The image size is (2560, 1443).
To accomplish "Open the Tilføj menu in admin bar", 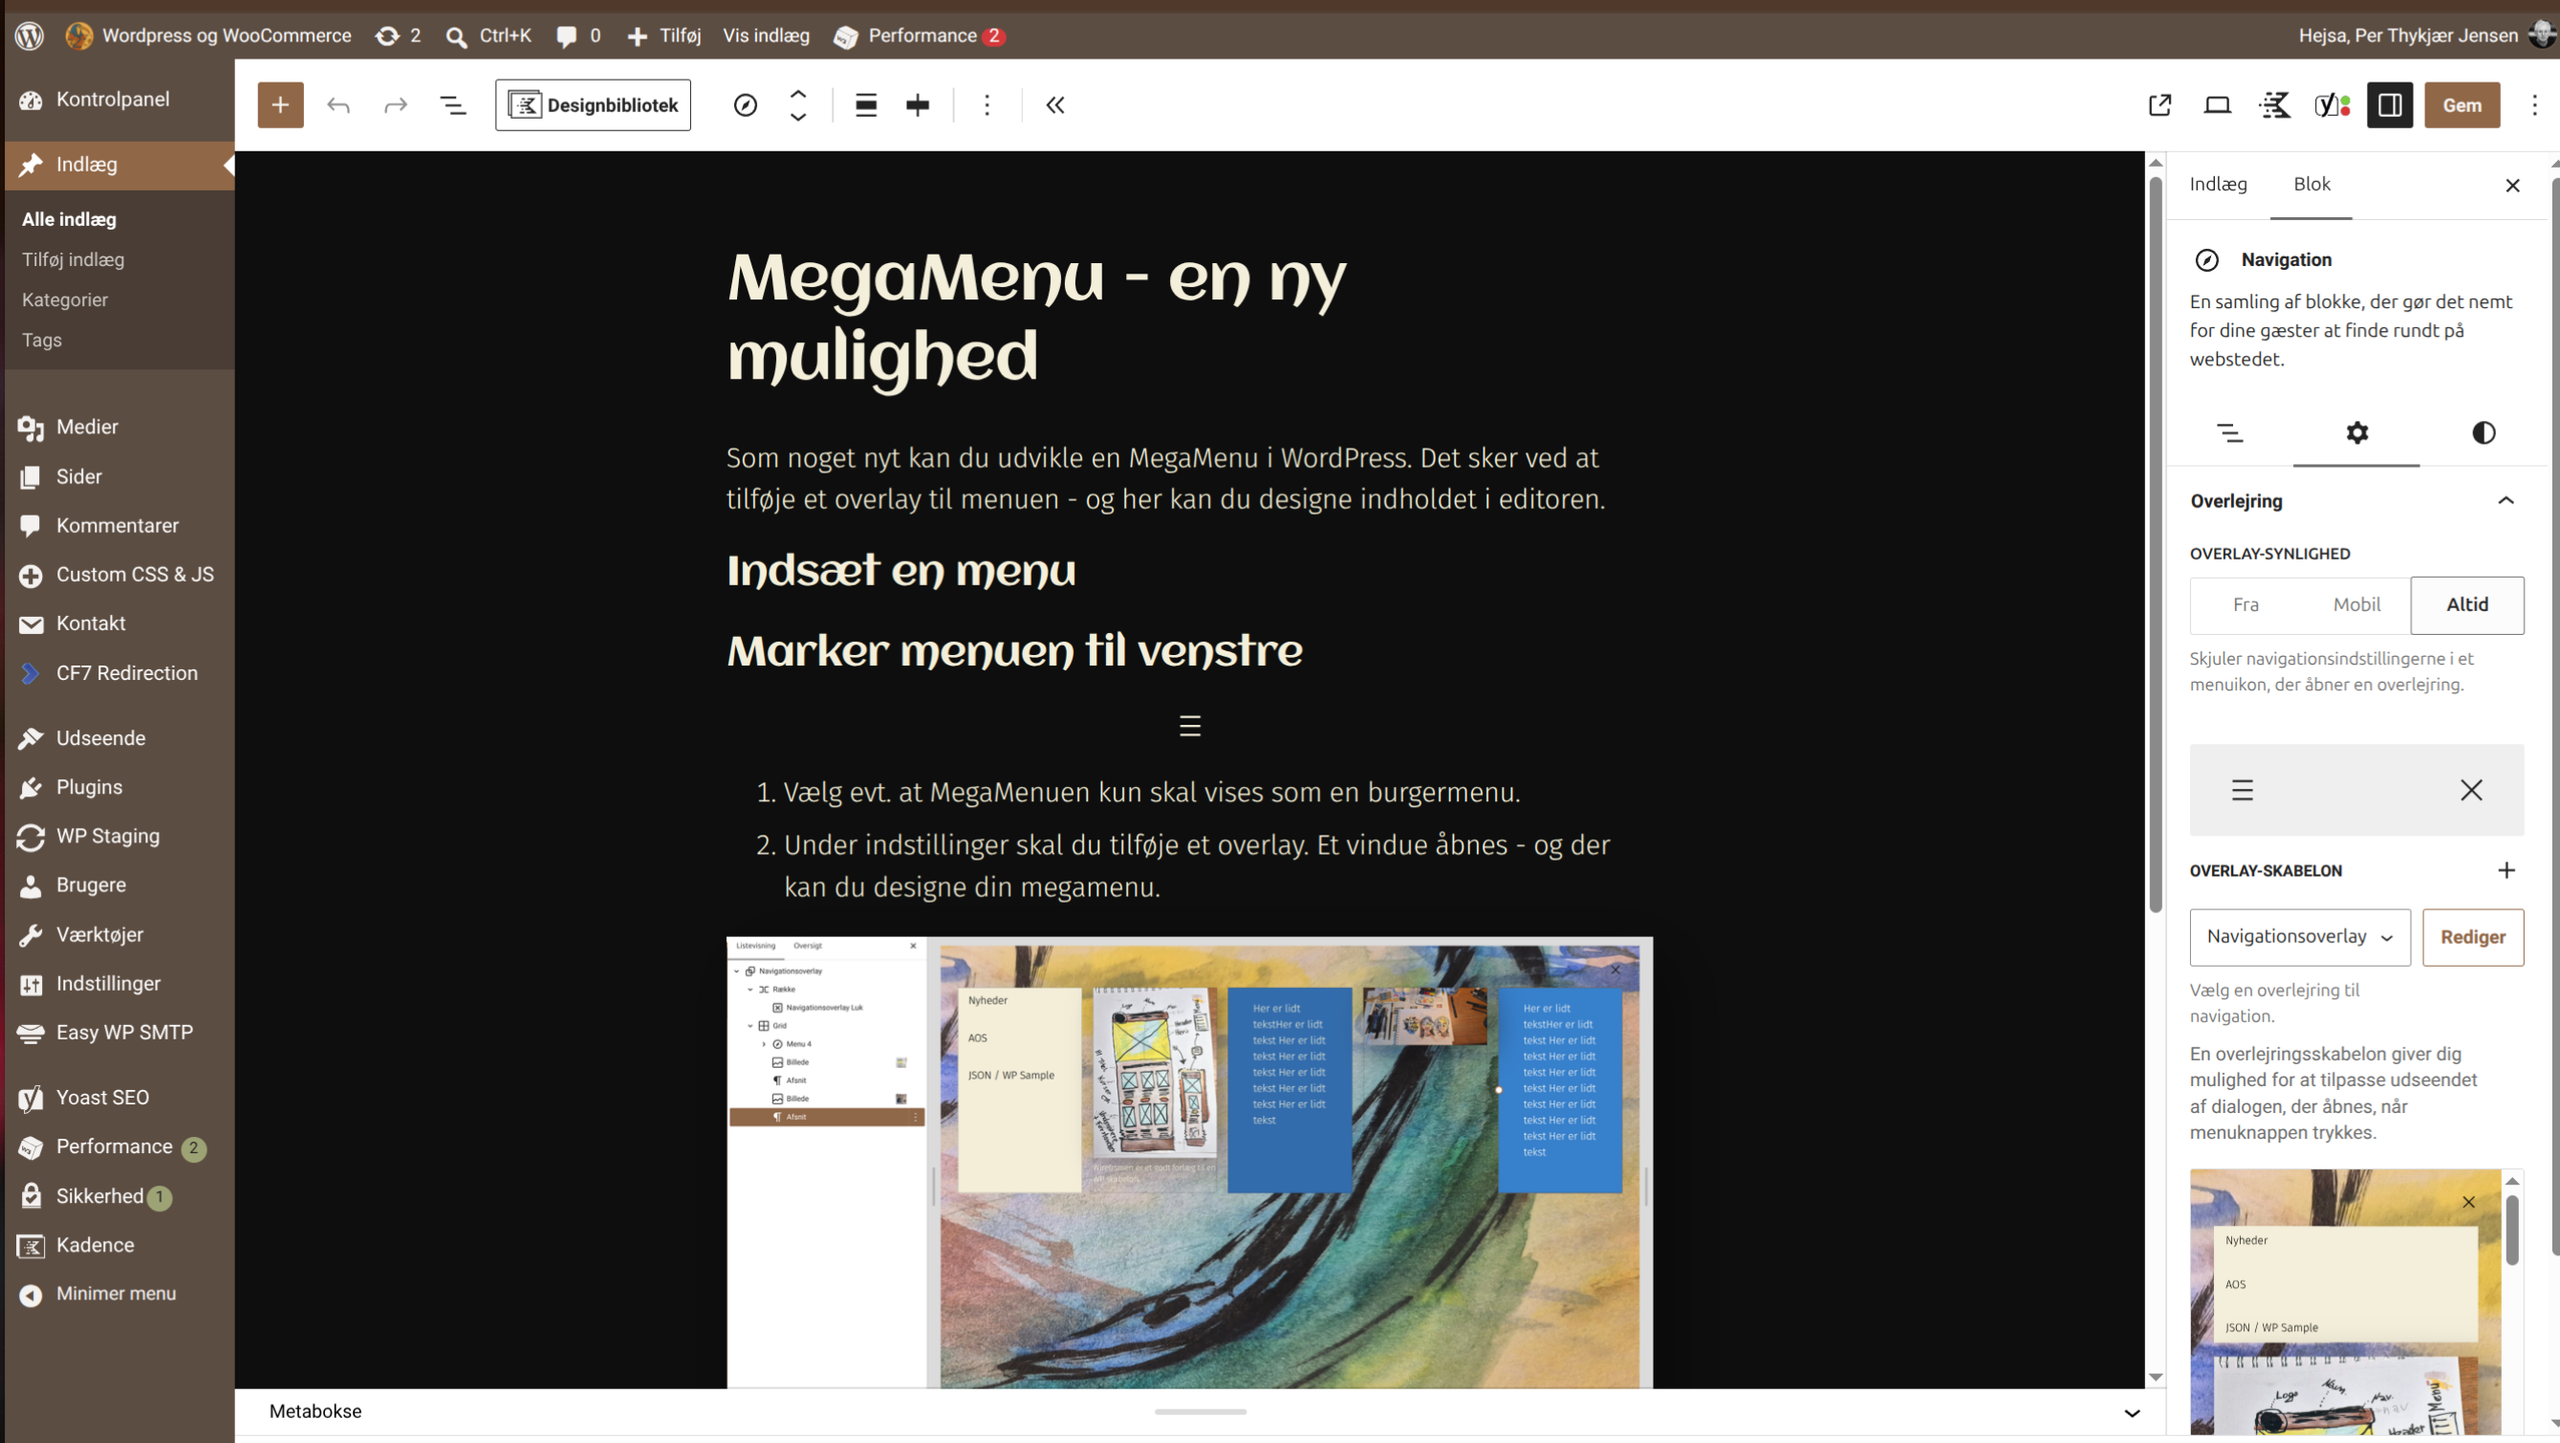I will (664, 35).
